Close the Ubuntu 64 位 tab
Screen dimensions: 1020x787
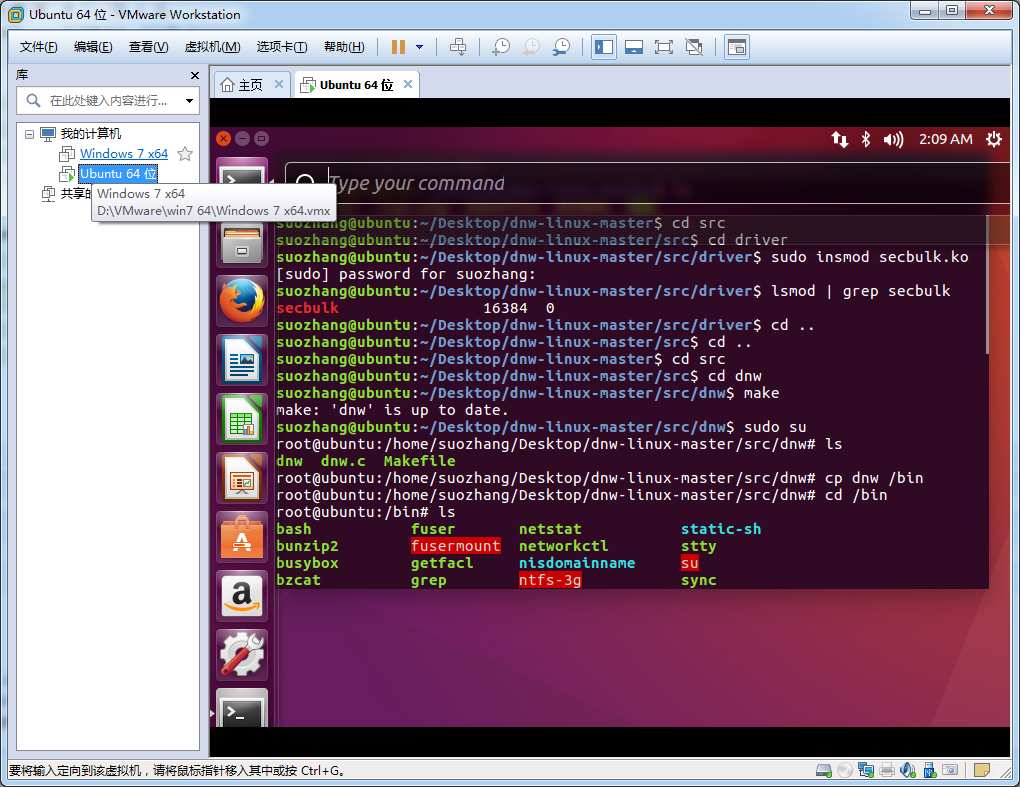(407, 85)
